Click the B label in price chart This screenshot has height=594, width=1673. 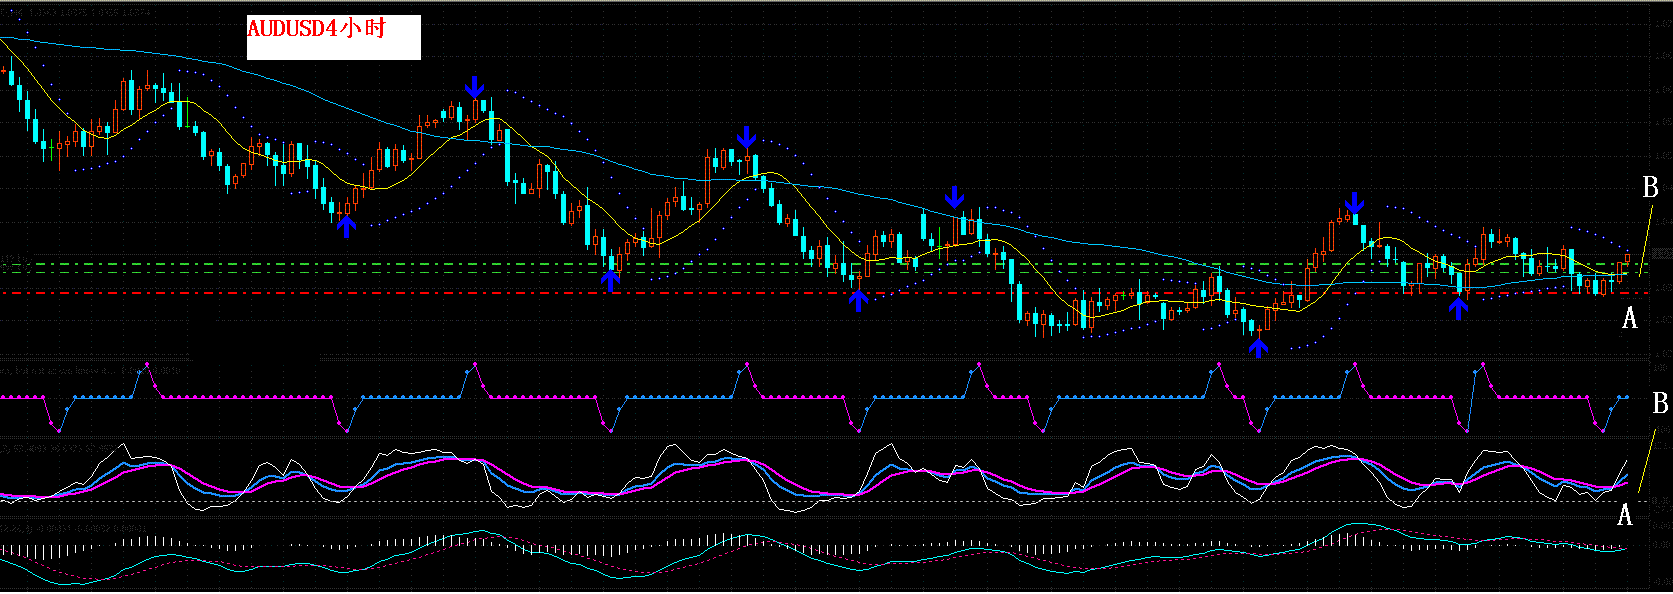1650,187
